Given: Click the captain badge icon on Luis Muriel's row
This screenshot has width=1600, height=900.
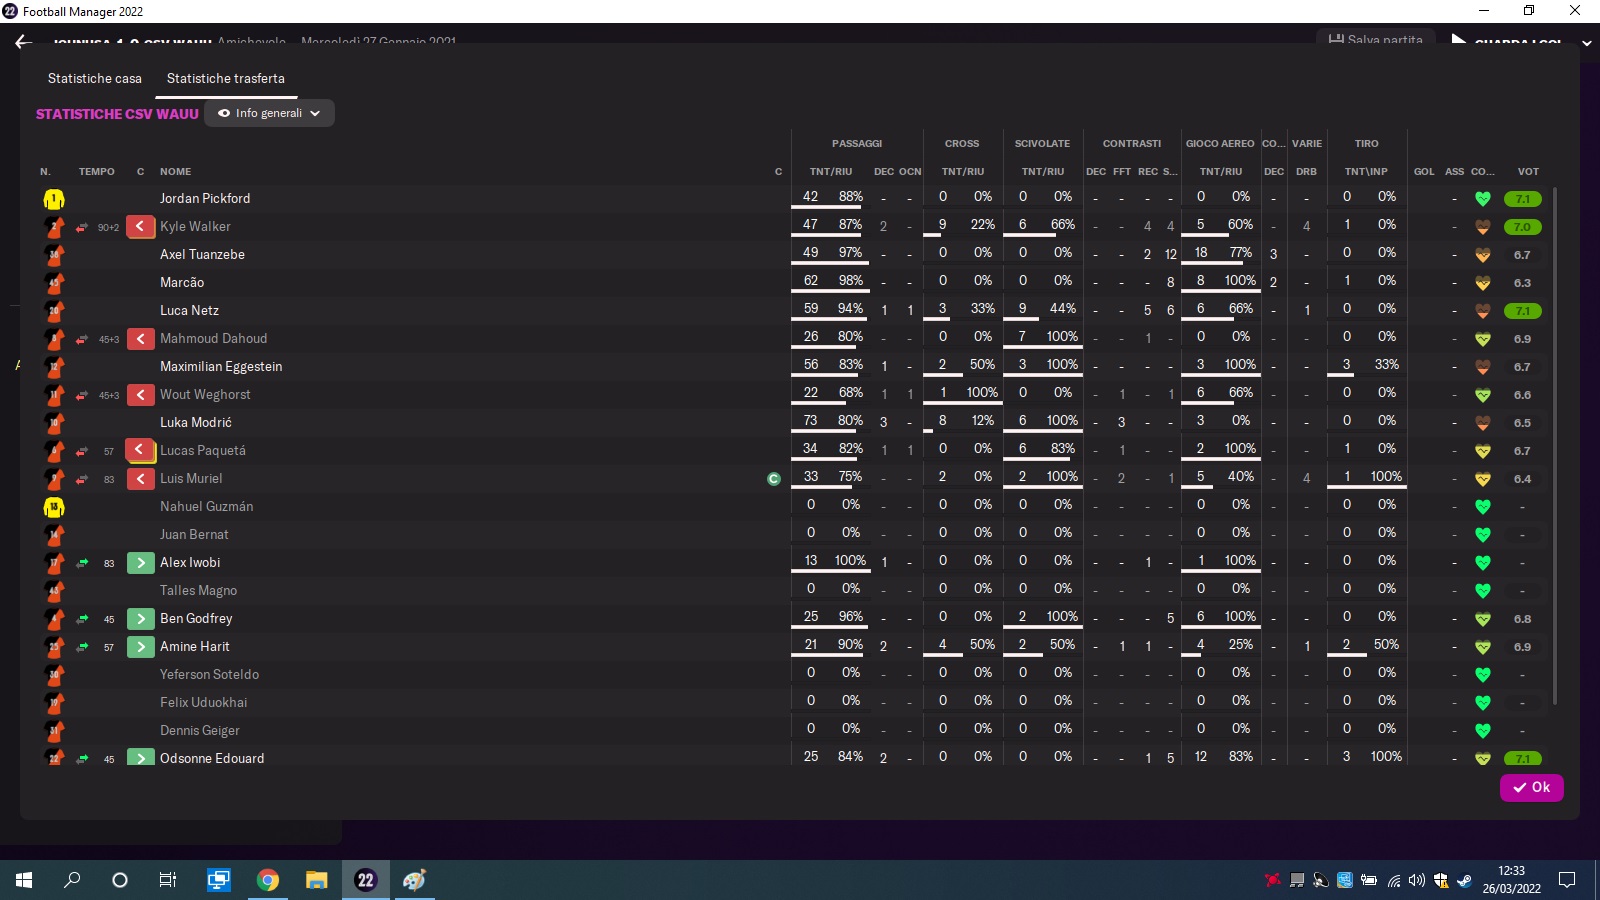Looking at the screenshot, I should click(773, 479).
